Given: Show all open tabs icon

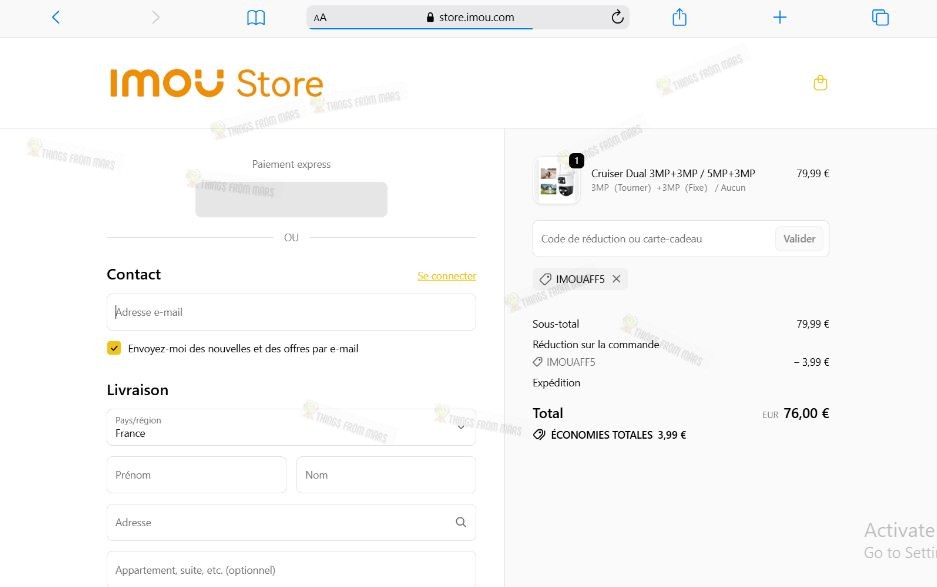Looking at the screenshot, I should [x=880, y=17].
